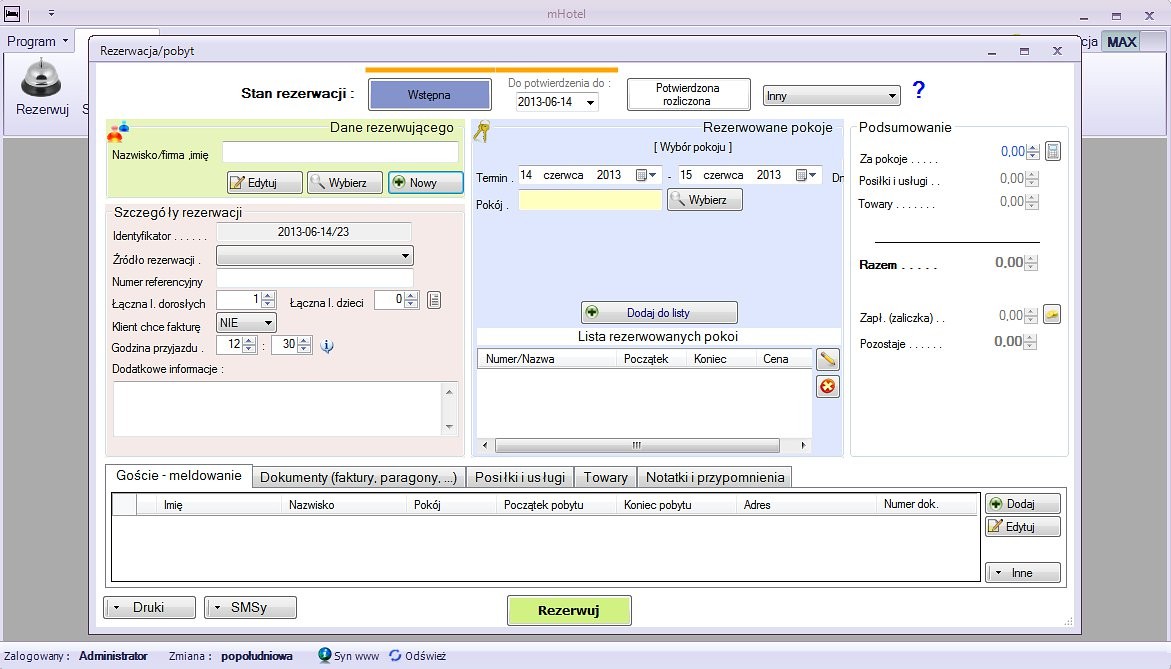This screenshot has width=1171, height=669.
Task: Open the Klient chce fakturę NIE dropdown
Action: pyautogui.click(x=246, y=323)
